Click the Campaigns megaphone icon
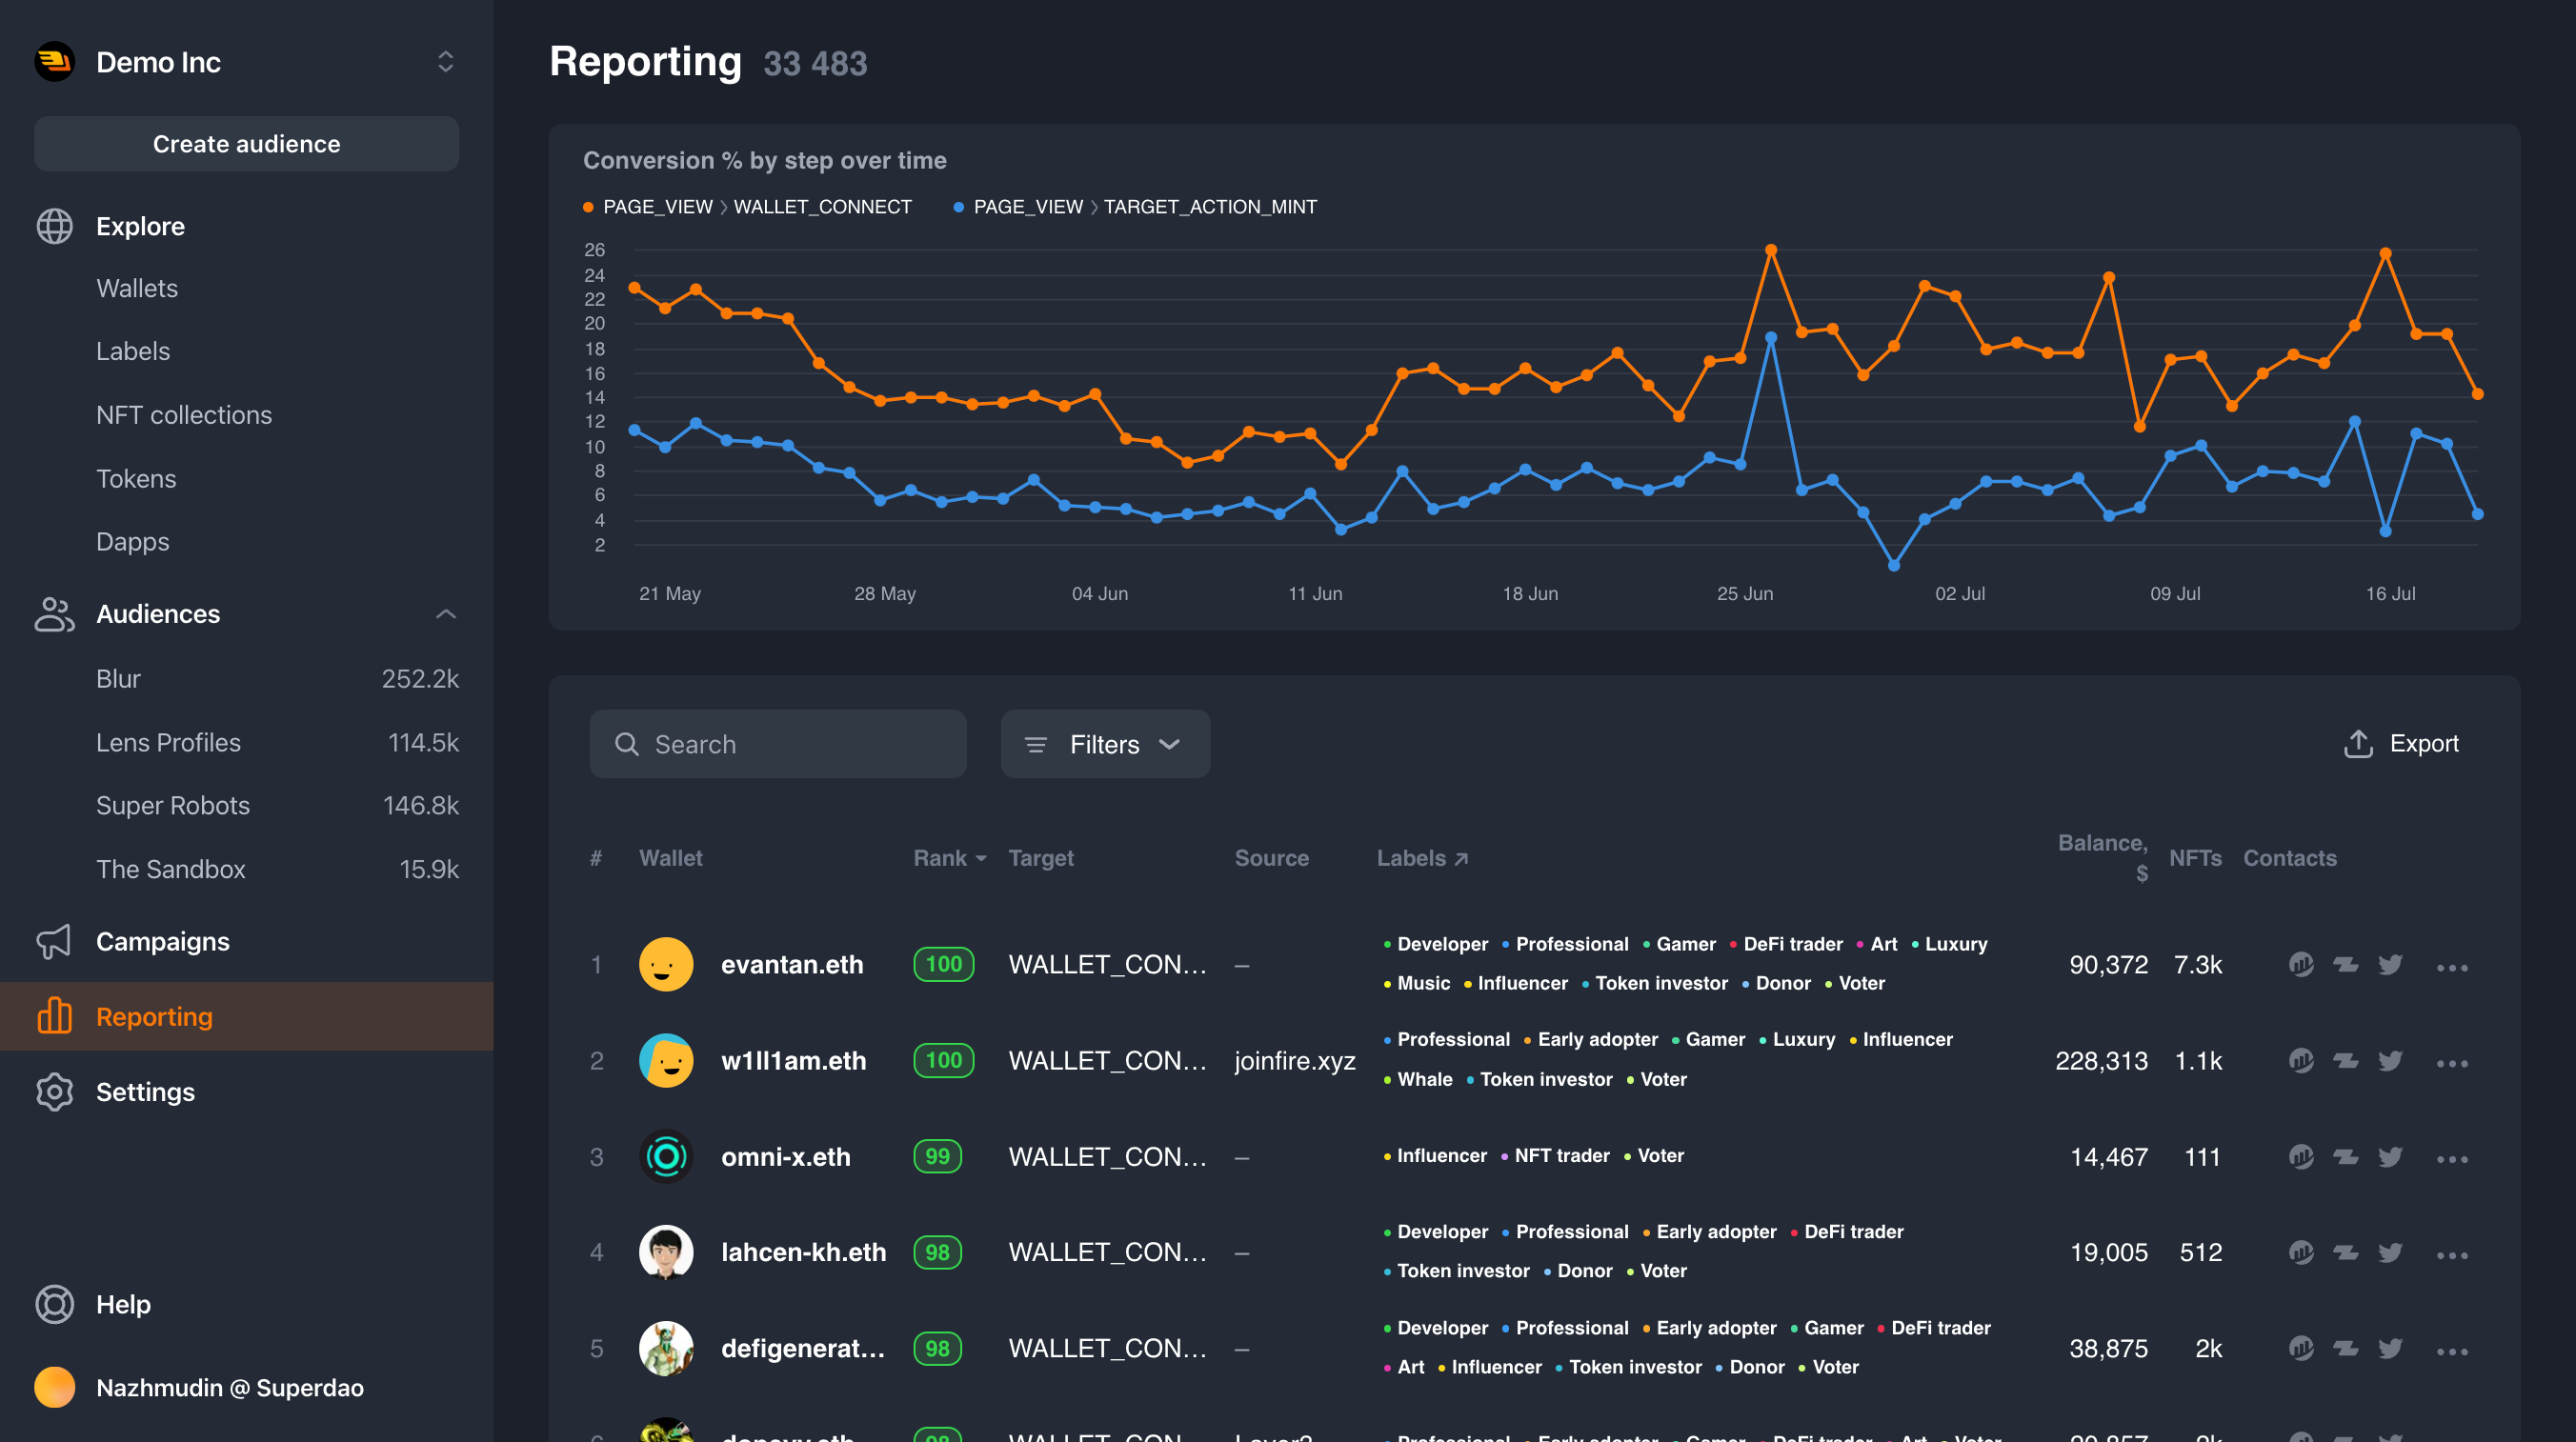The image size is (2576, 1442). 54,941
